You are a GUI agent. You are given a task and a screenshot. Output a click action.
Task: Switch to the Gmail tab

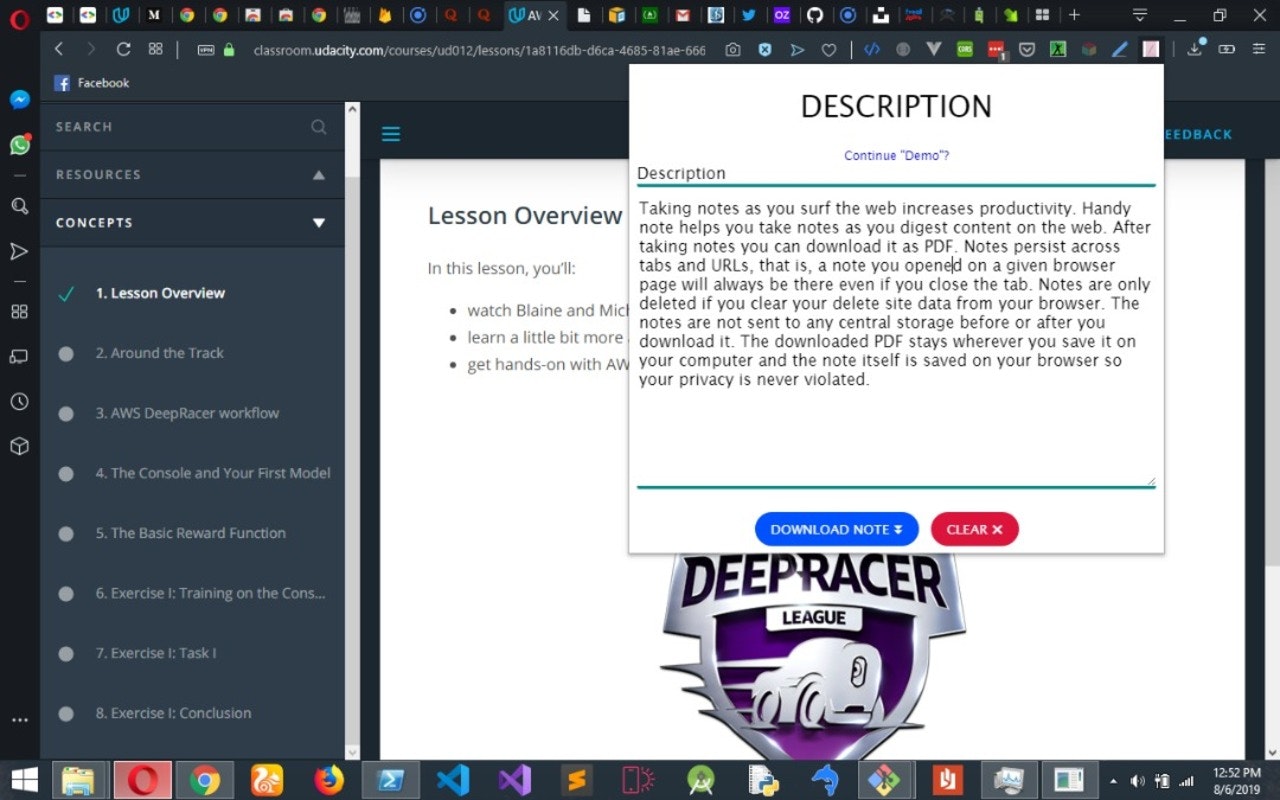(682, 15)
